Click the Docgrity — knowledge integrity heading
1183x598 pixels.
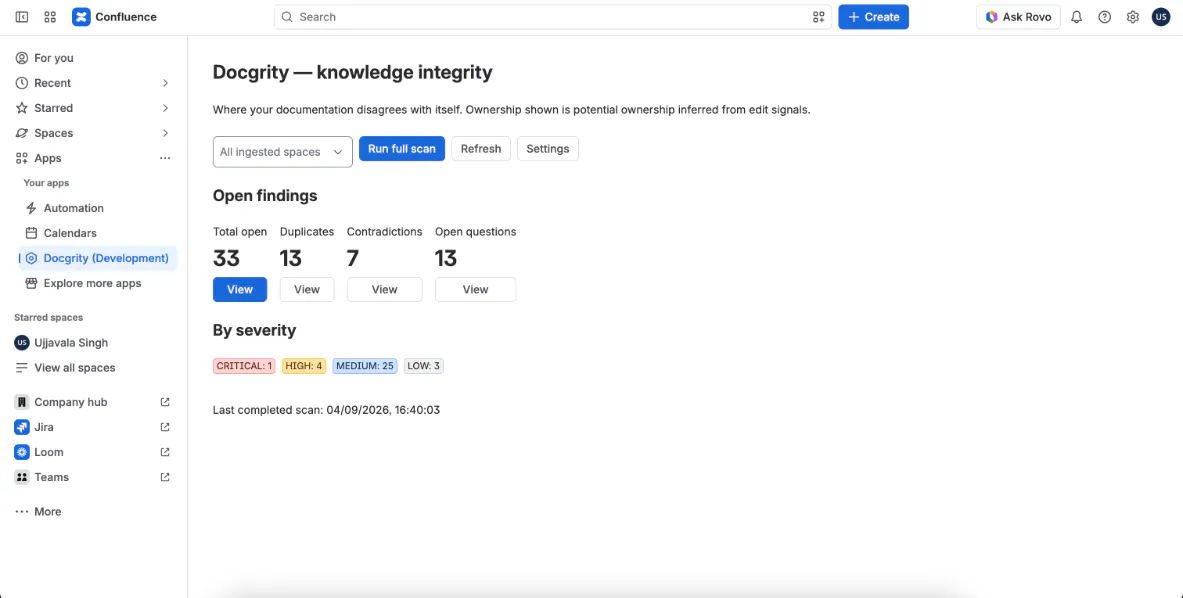click(x=352, y=72)
